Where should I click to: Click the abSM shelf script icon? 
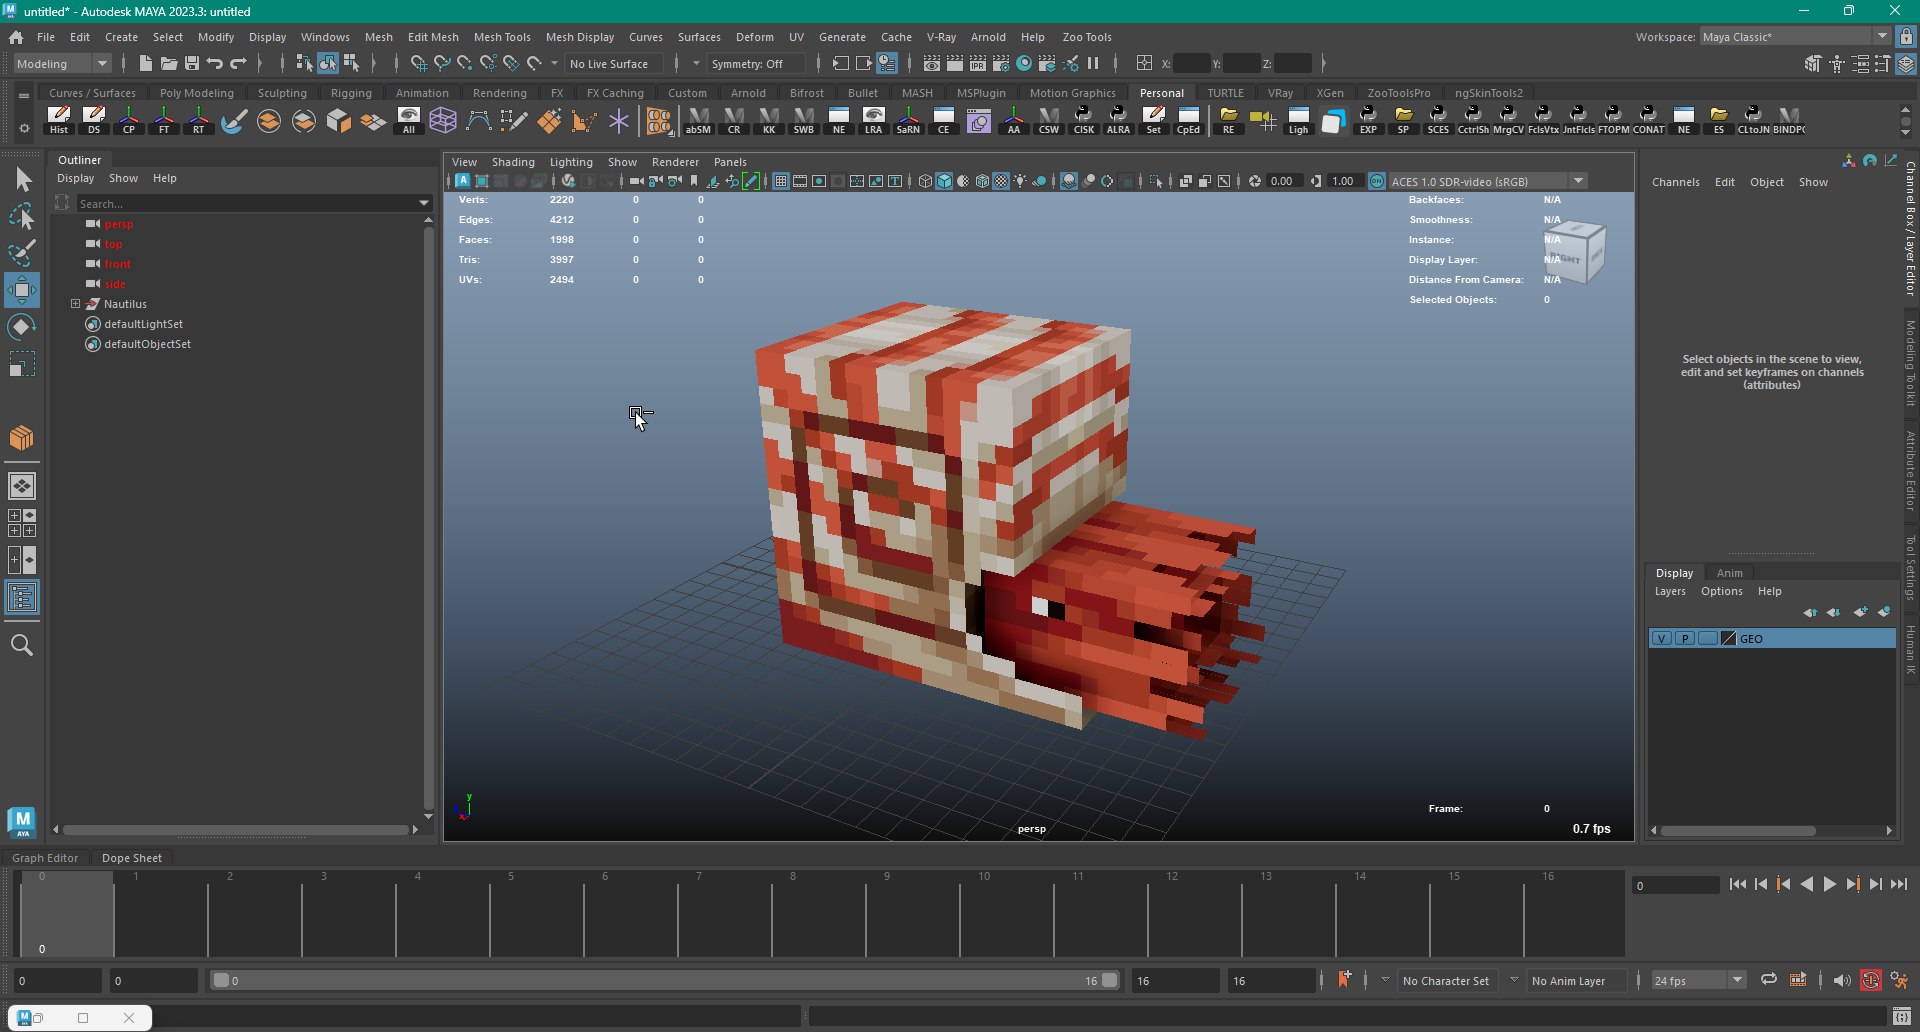(x=698, y=120)
